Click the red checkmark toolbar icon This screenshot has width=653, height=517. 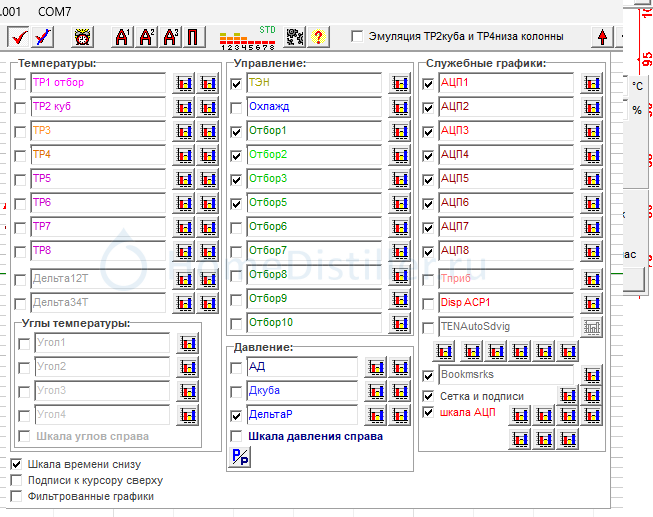(x=17, y=36)
